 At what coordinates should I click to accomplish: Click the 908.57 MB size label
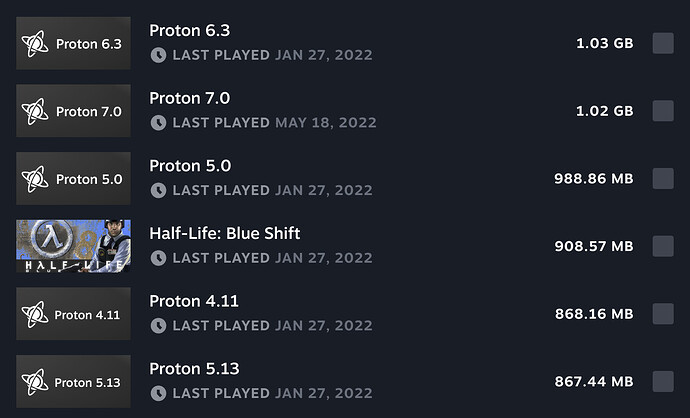594,246
